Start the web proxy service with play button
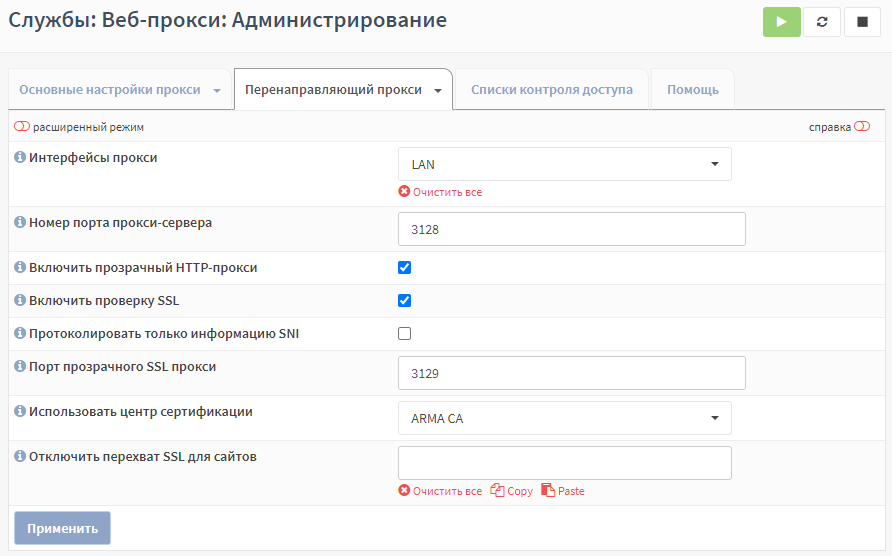Viewport: 892px width, 556px height. point(782,22)
